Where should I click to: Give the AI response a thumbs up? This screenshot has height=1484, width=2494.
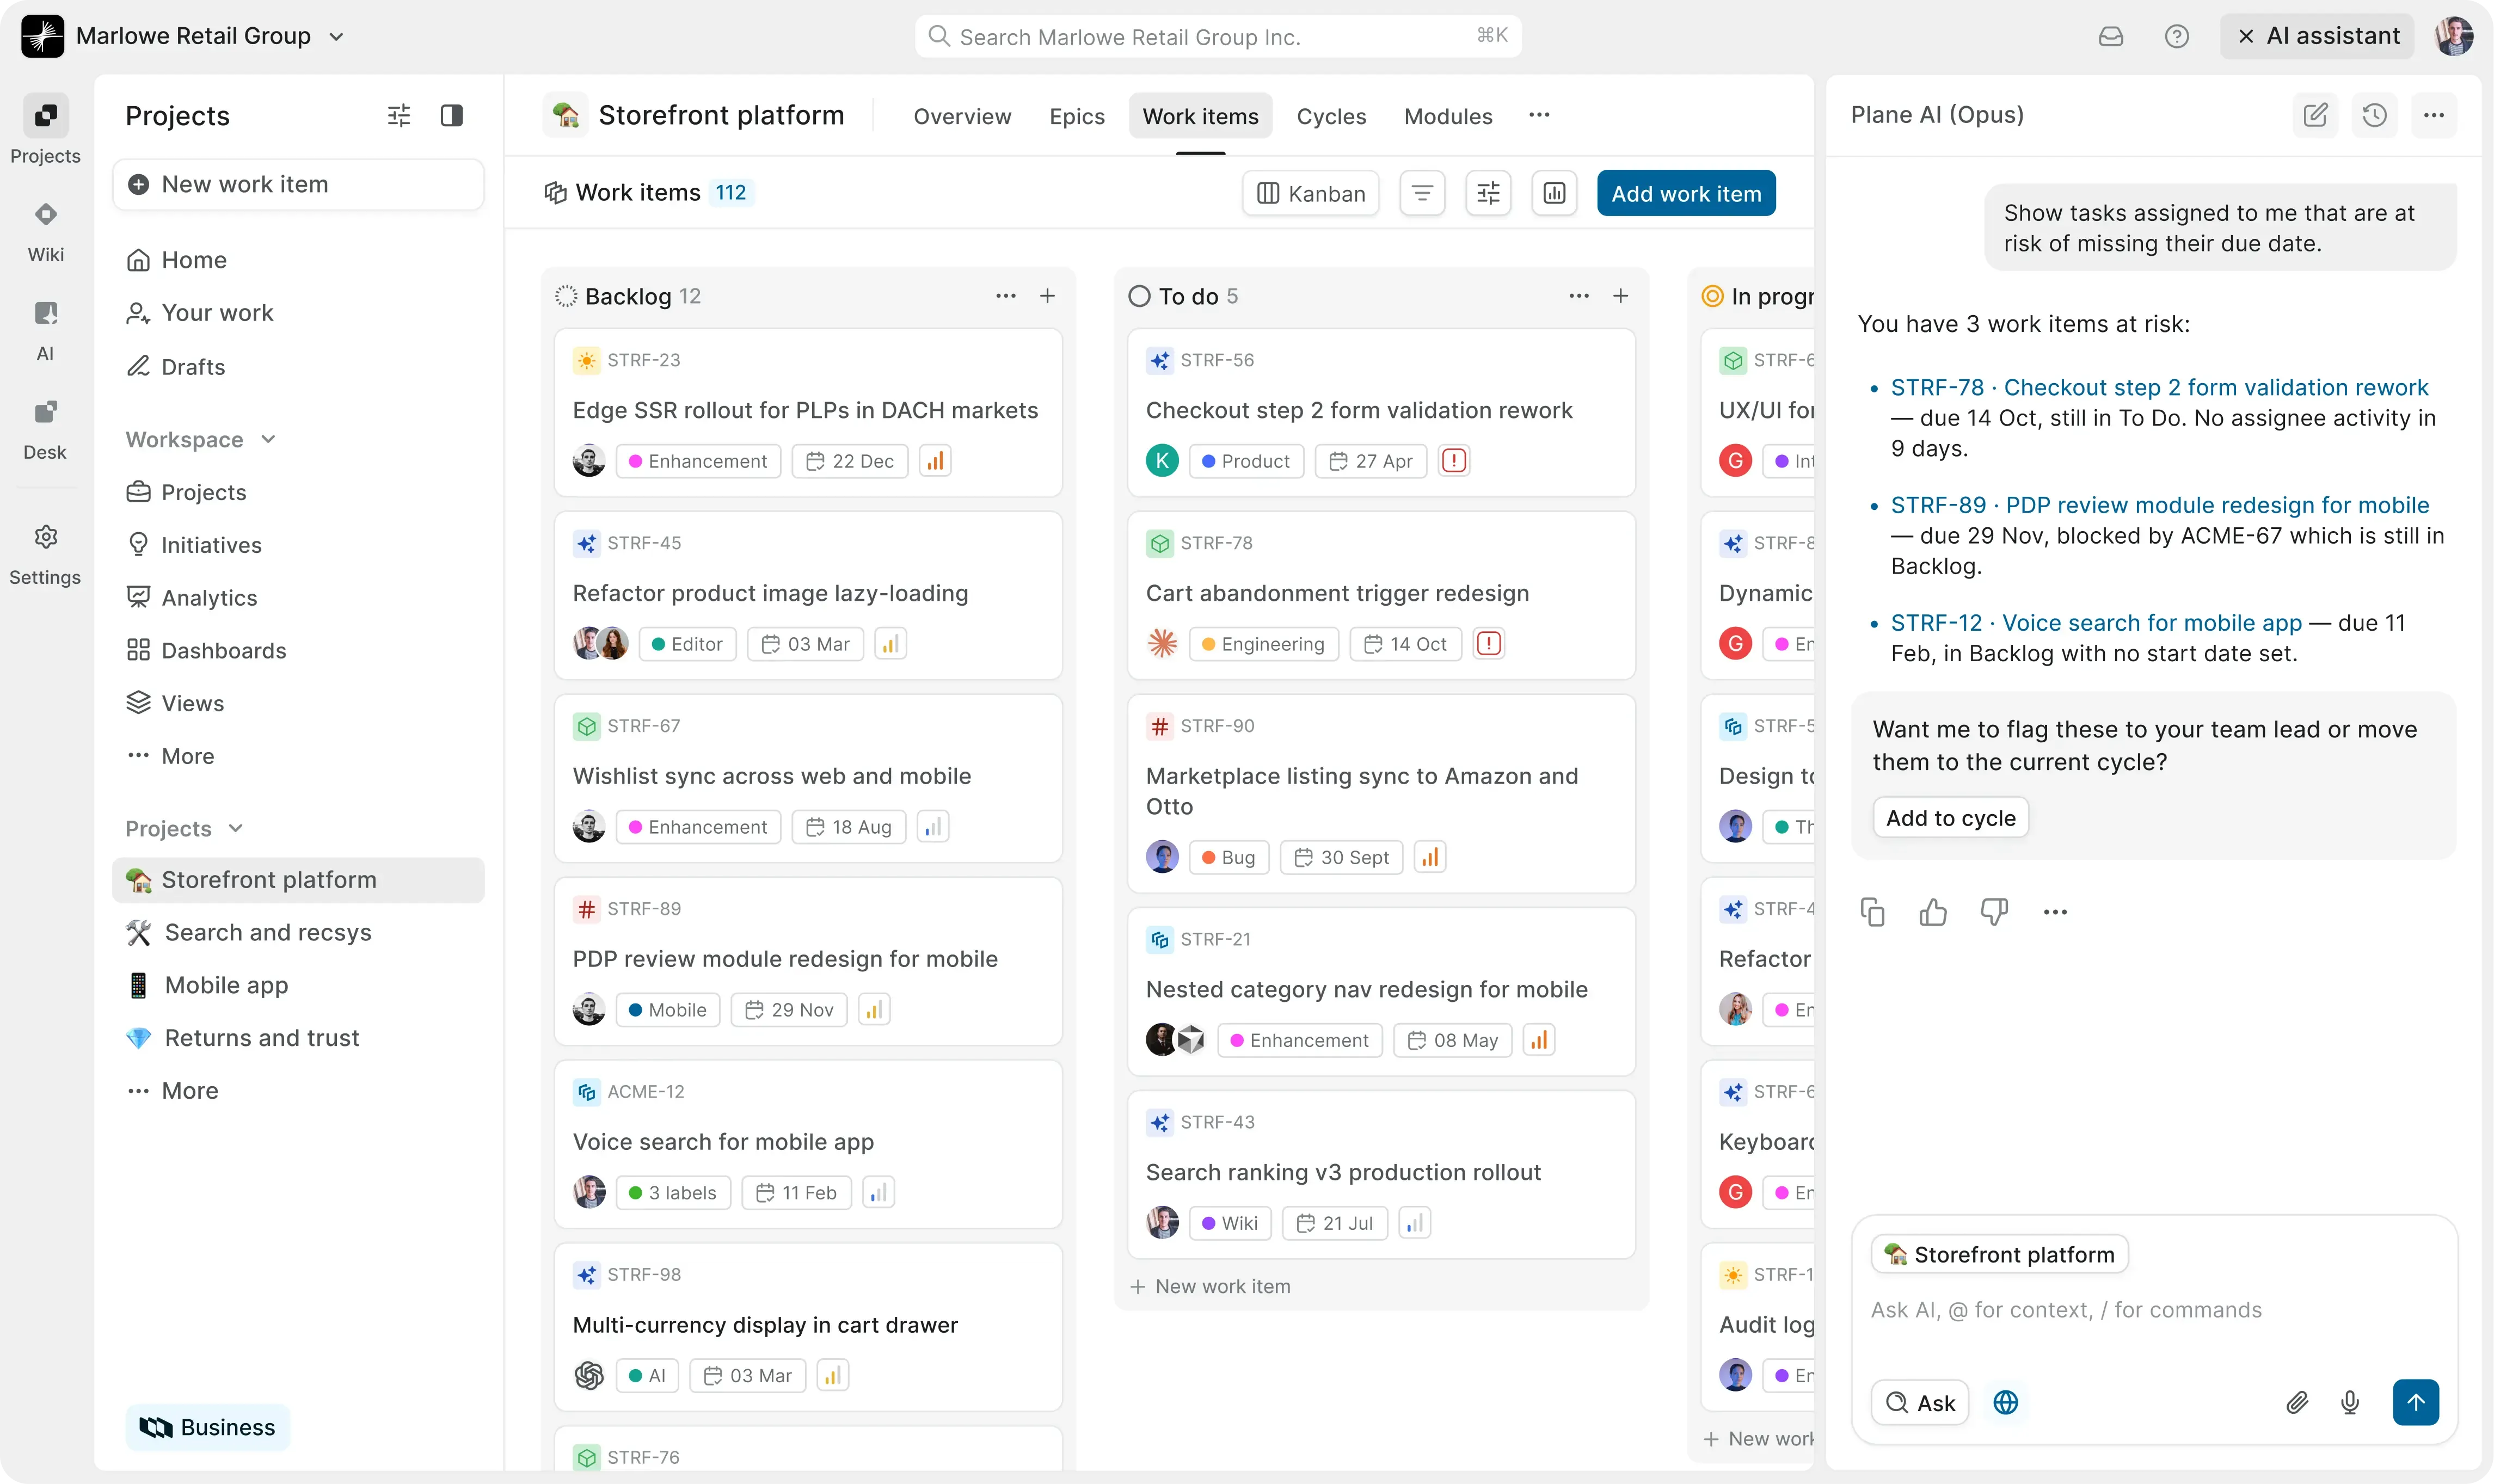1933,912
